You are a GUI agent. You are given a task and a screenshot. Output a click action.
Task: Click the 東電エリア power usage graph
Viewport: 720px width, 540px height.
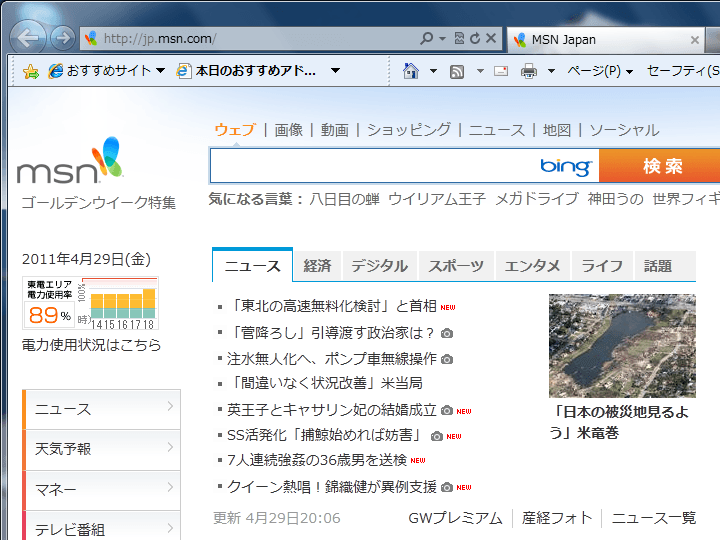coord(90,303)
